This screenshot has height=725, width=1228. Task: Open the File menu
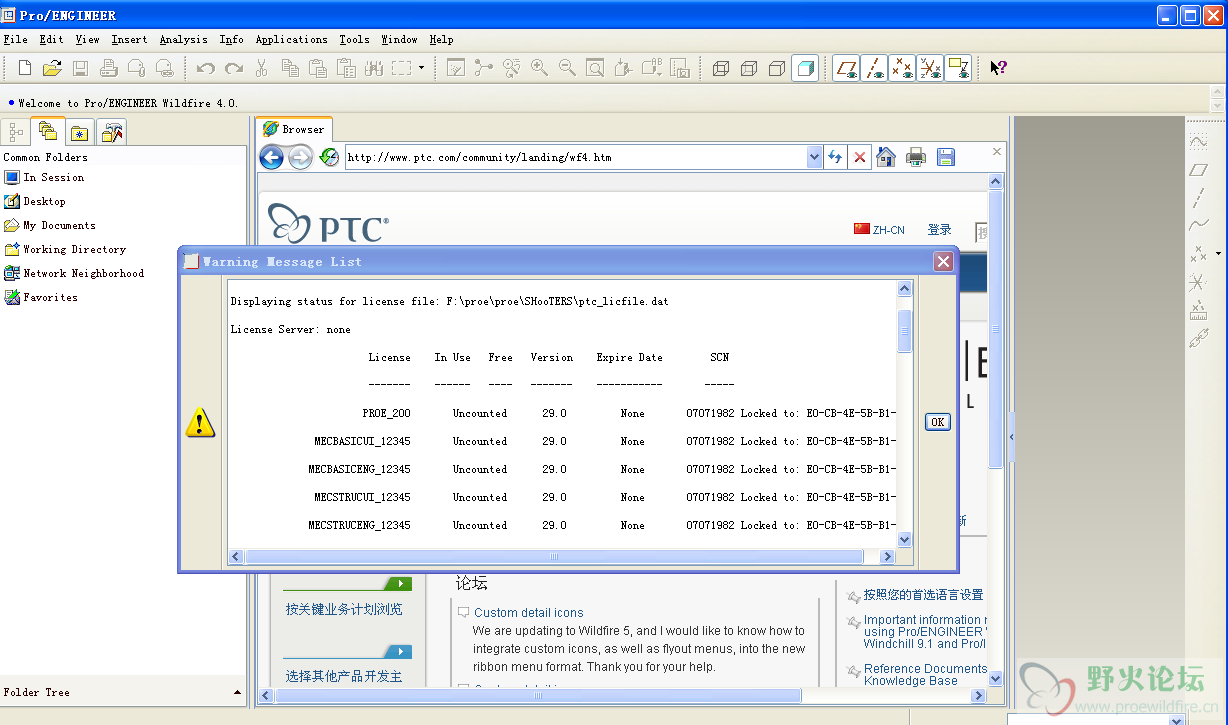pos(15,39)
